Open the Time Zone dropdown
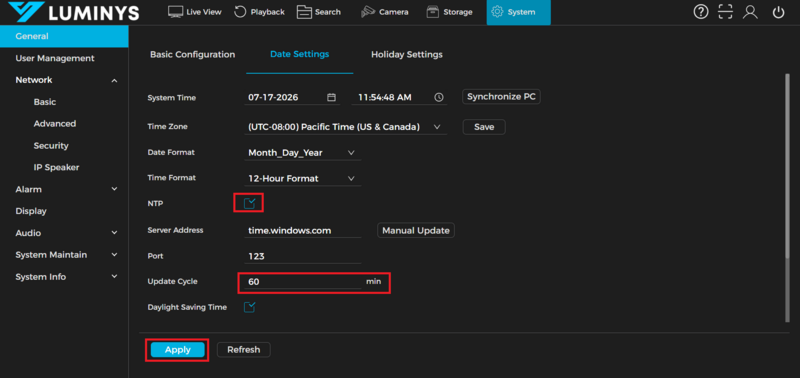800x378 pixels. pos(345,127)
